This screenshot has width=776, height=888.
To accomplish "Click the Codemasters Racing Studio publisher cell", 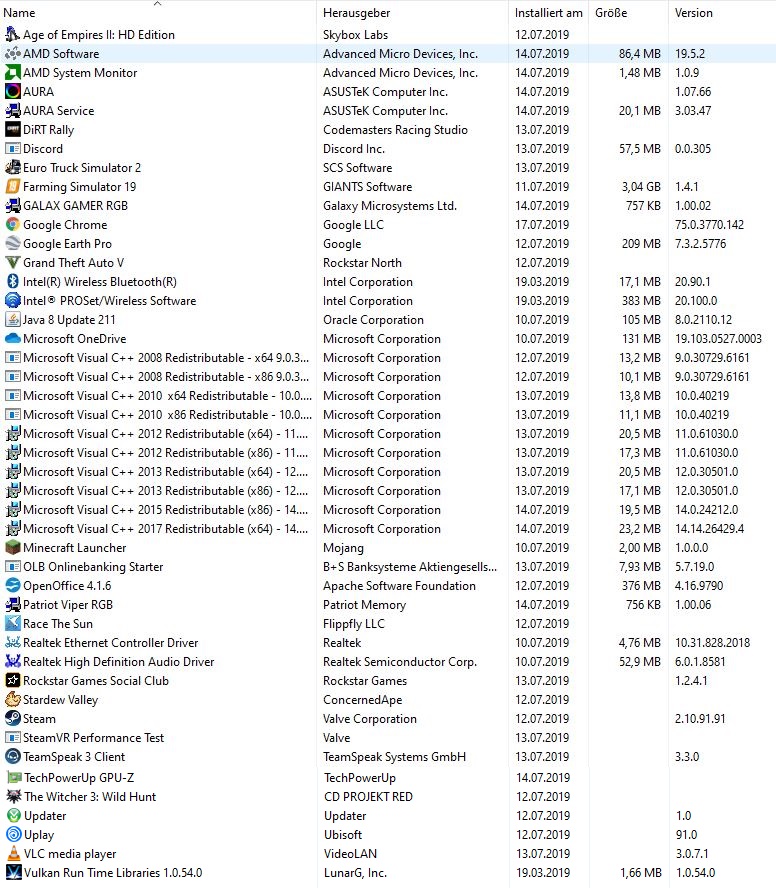I will click(x=395, y=130).
